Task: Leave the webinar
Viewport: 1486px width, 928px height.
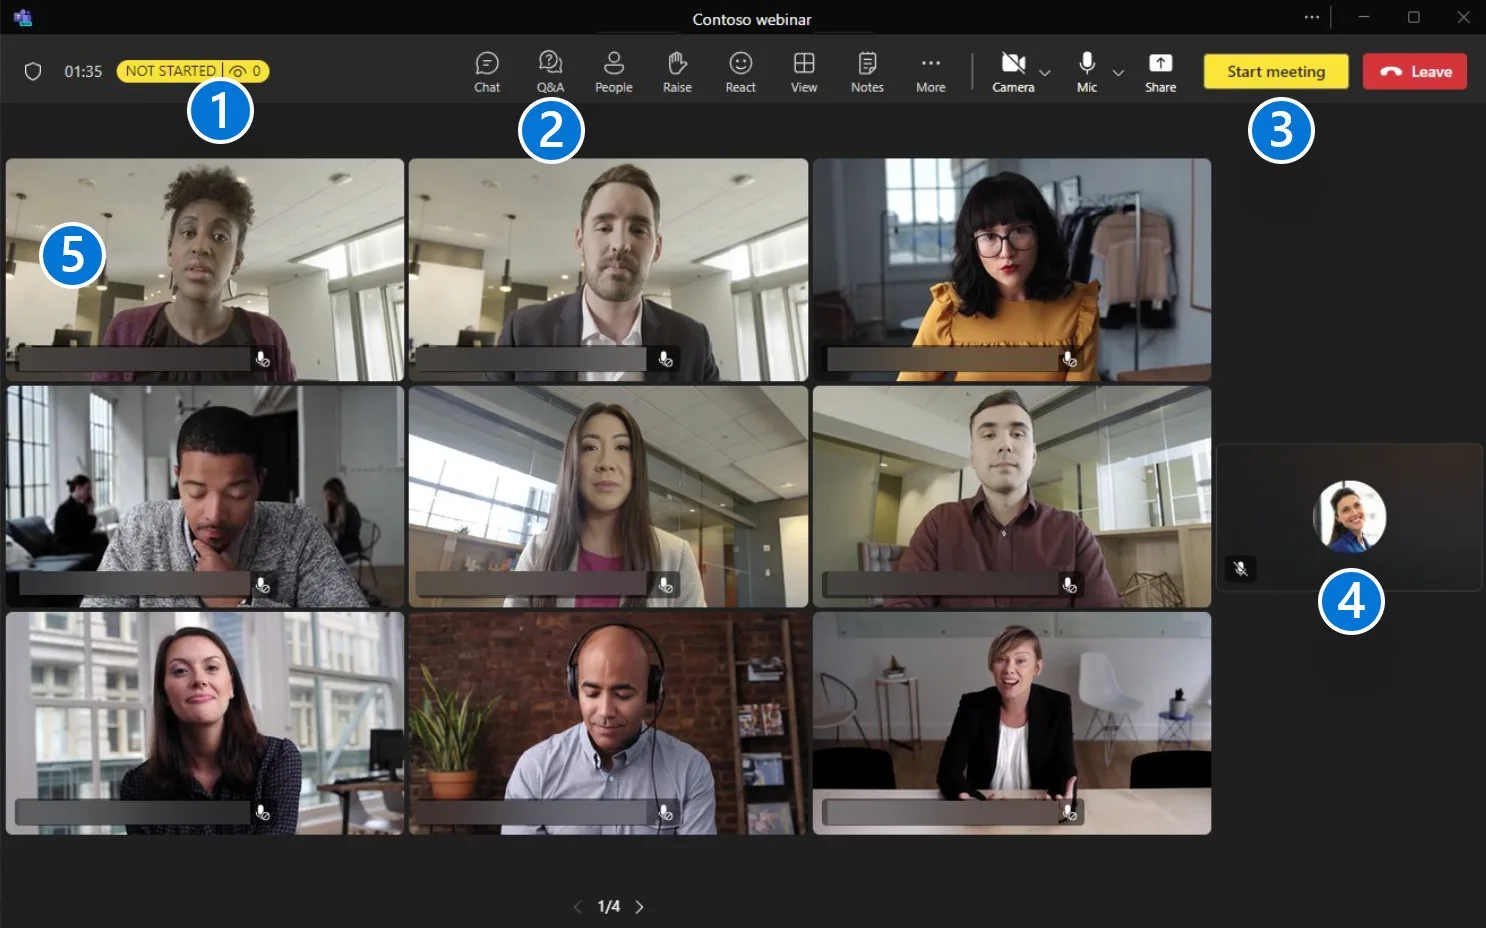Action: [x=1414, y=71]
